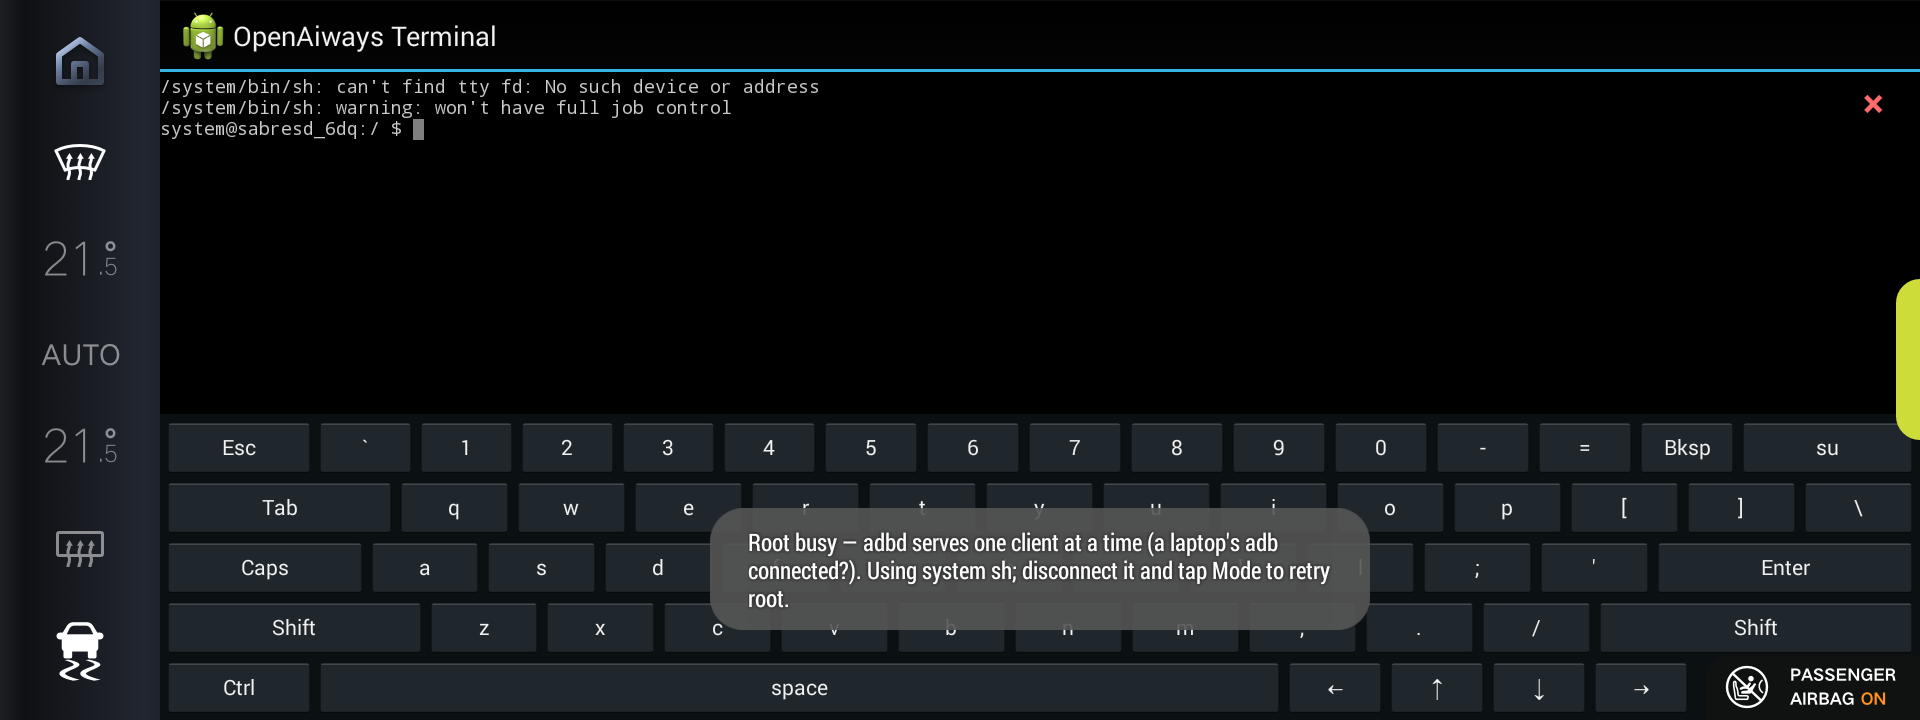Toggle the Ctrl modifier key

[x=239, y=688]
